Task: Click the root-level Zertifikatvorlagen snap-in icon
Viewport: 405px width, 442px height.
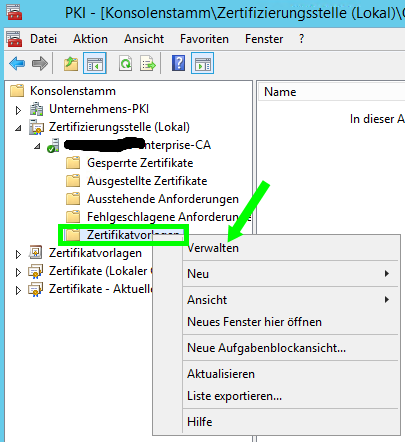Action: (36, 253)
